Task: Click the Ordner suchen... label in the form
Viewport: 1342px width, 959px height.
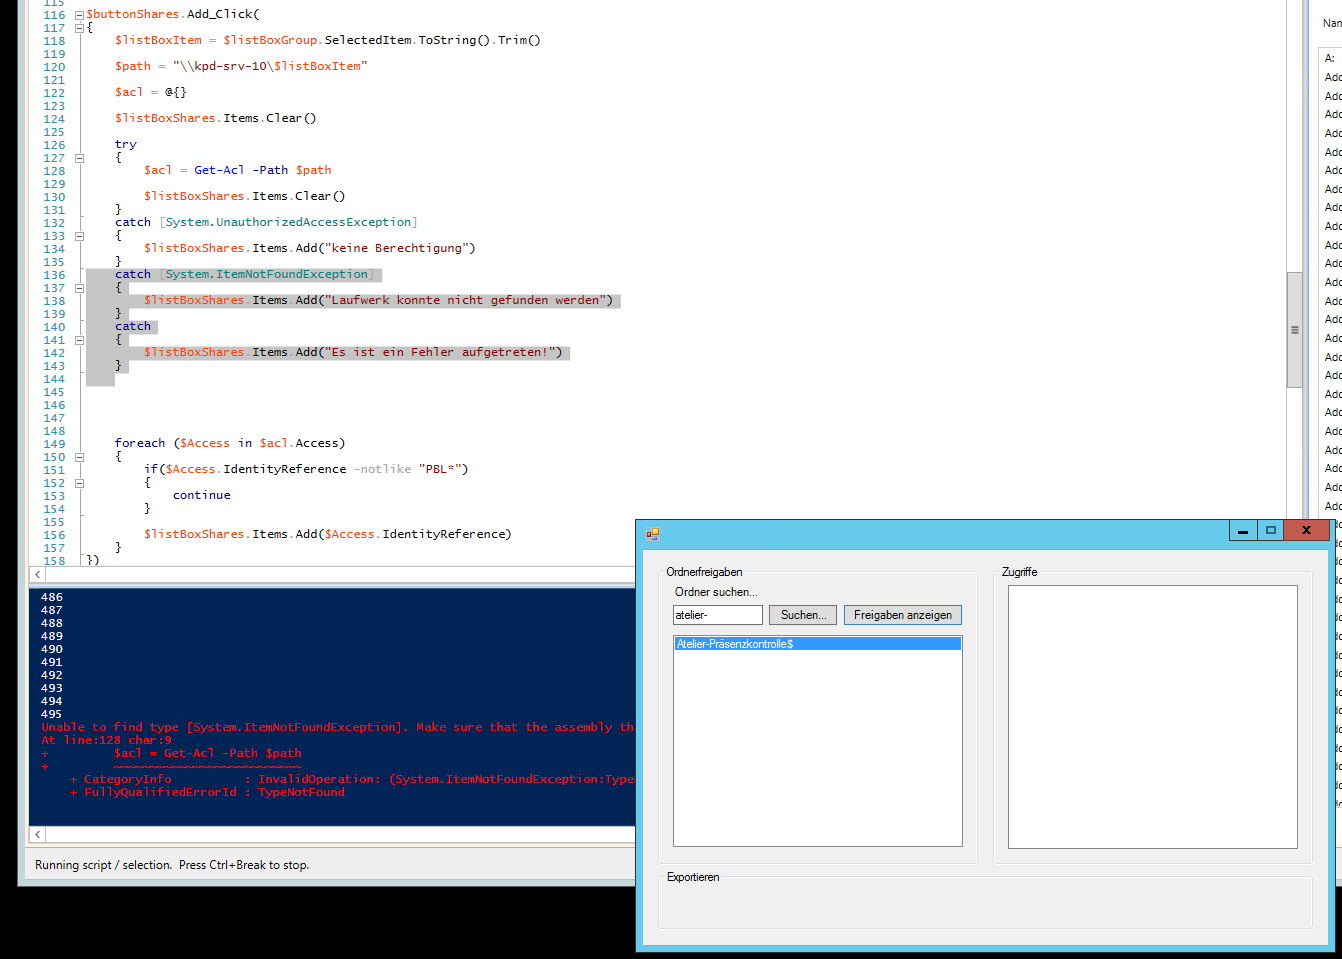Action: [716, 592]
